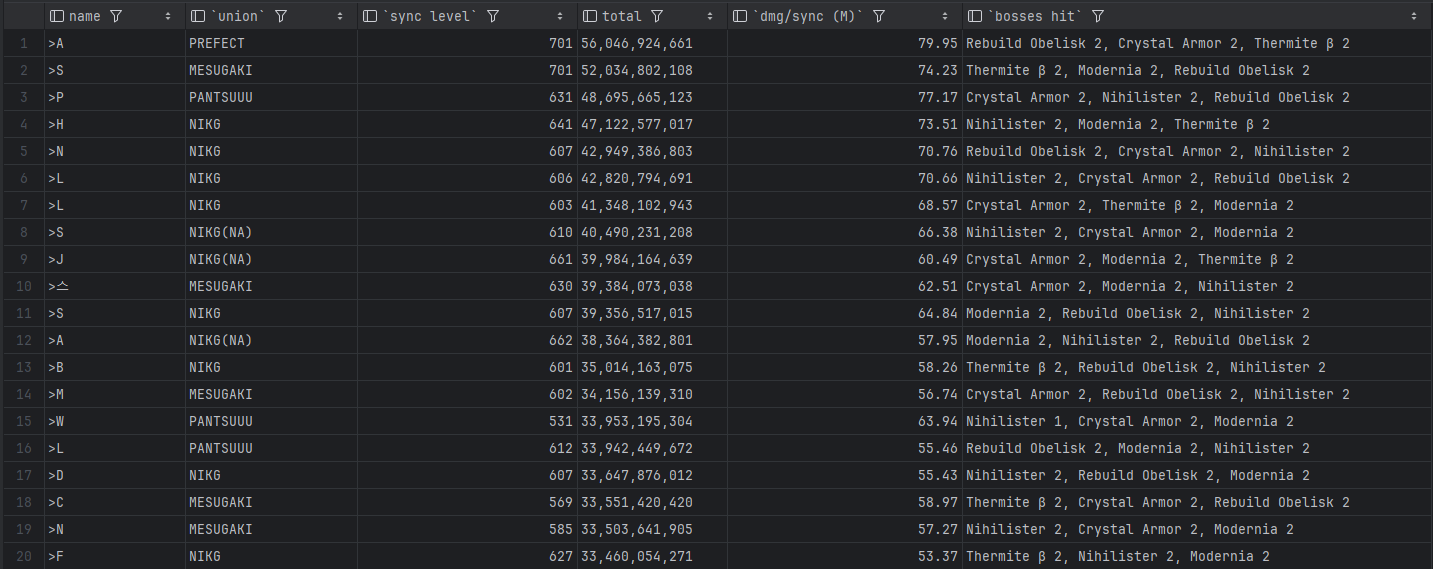Toggle sort arrows on the union column

click(x=341, y=17)
